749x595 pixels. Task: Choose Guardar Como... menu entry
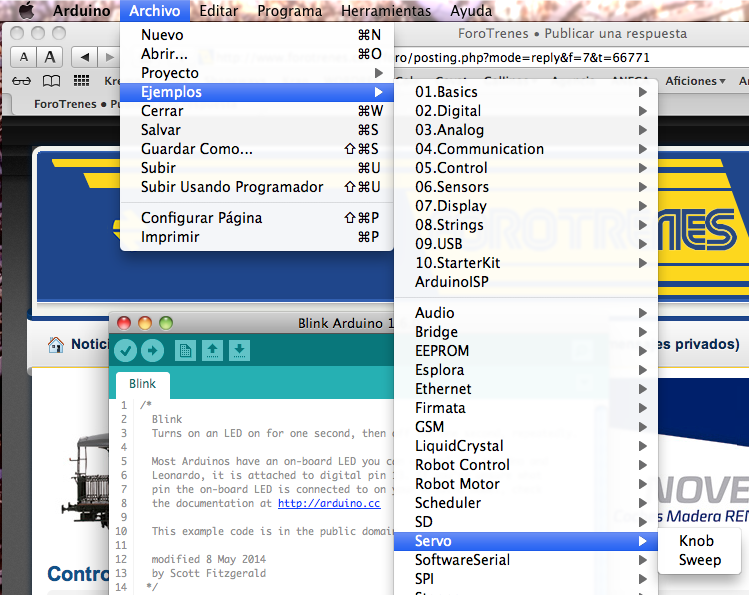coord(257,149)
